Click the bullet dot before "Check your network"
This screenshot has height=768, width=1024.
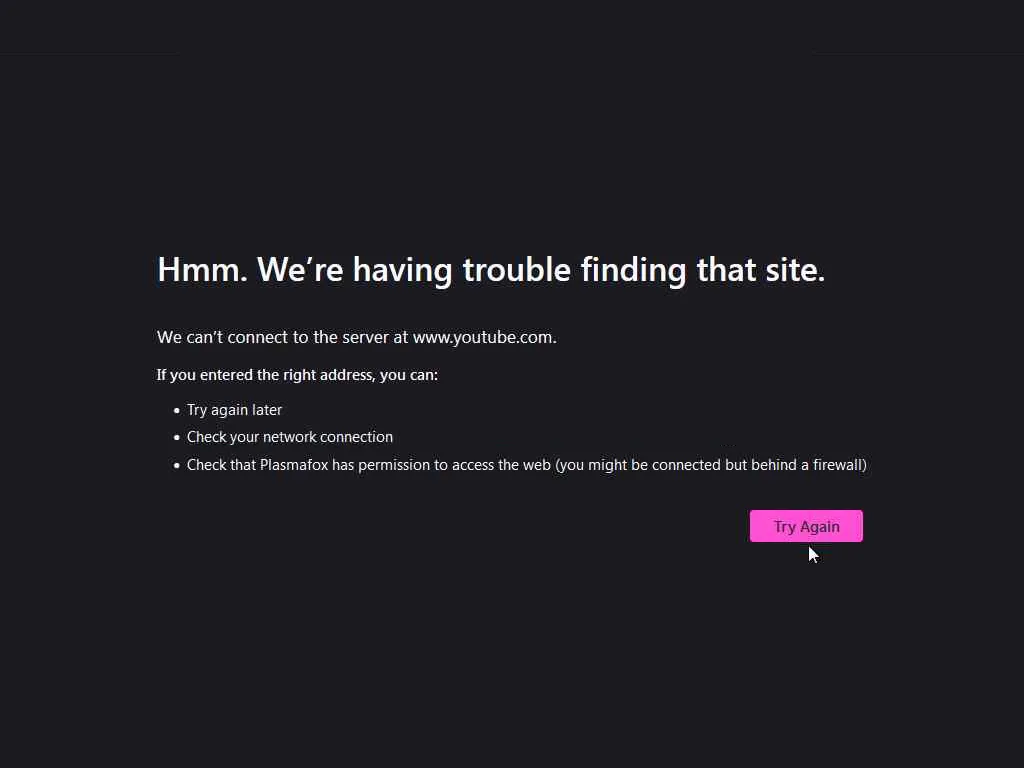point(176,438)
